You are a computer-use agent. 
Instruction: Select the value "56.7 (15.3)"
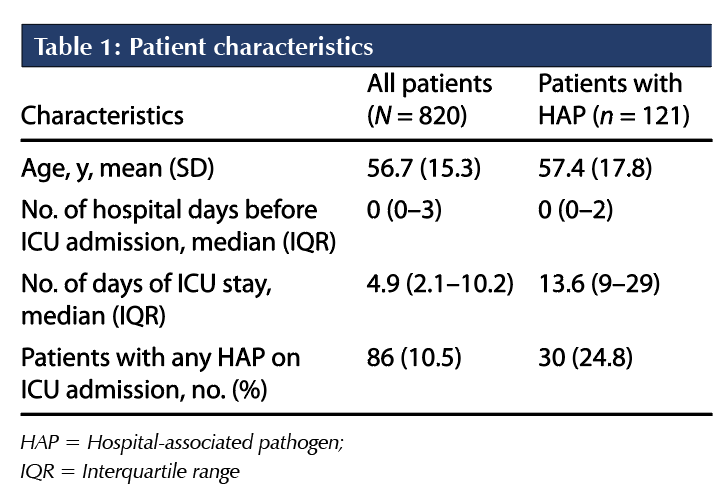[x=423, y=168]
